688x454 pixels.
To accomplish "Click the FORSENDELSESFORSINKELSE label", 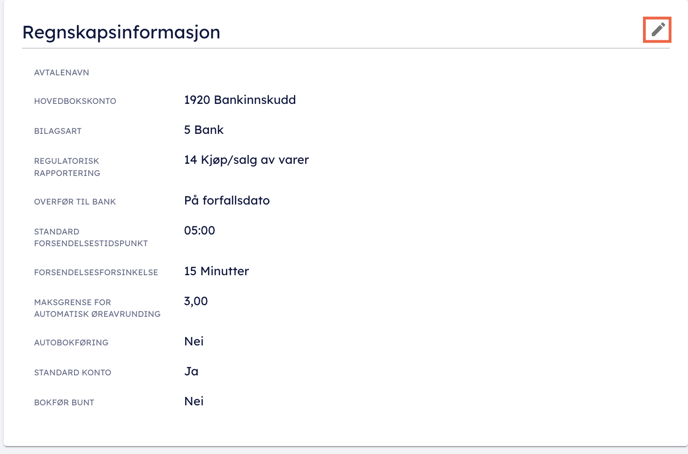I will click(x=96, y=273).
